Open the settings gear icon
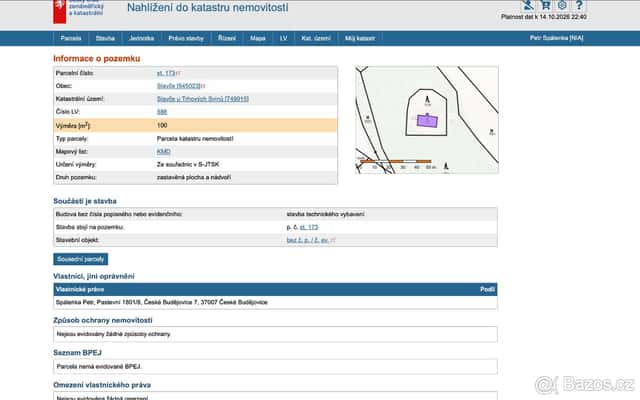This screenshot has height=400, width=640. coord(562,5)
